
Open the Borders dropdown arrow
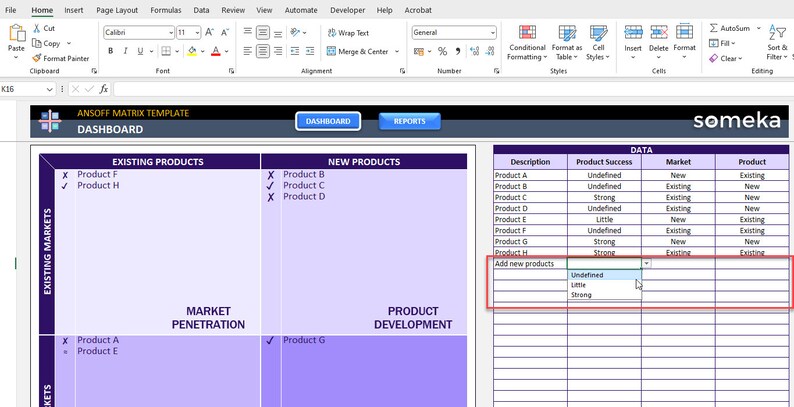click(x=177, y=51)
